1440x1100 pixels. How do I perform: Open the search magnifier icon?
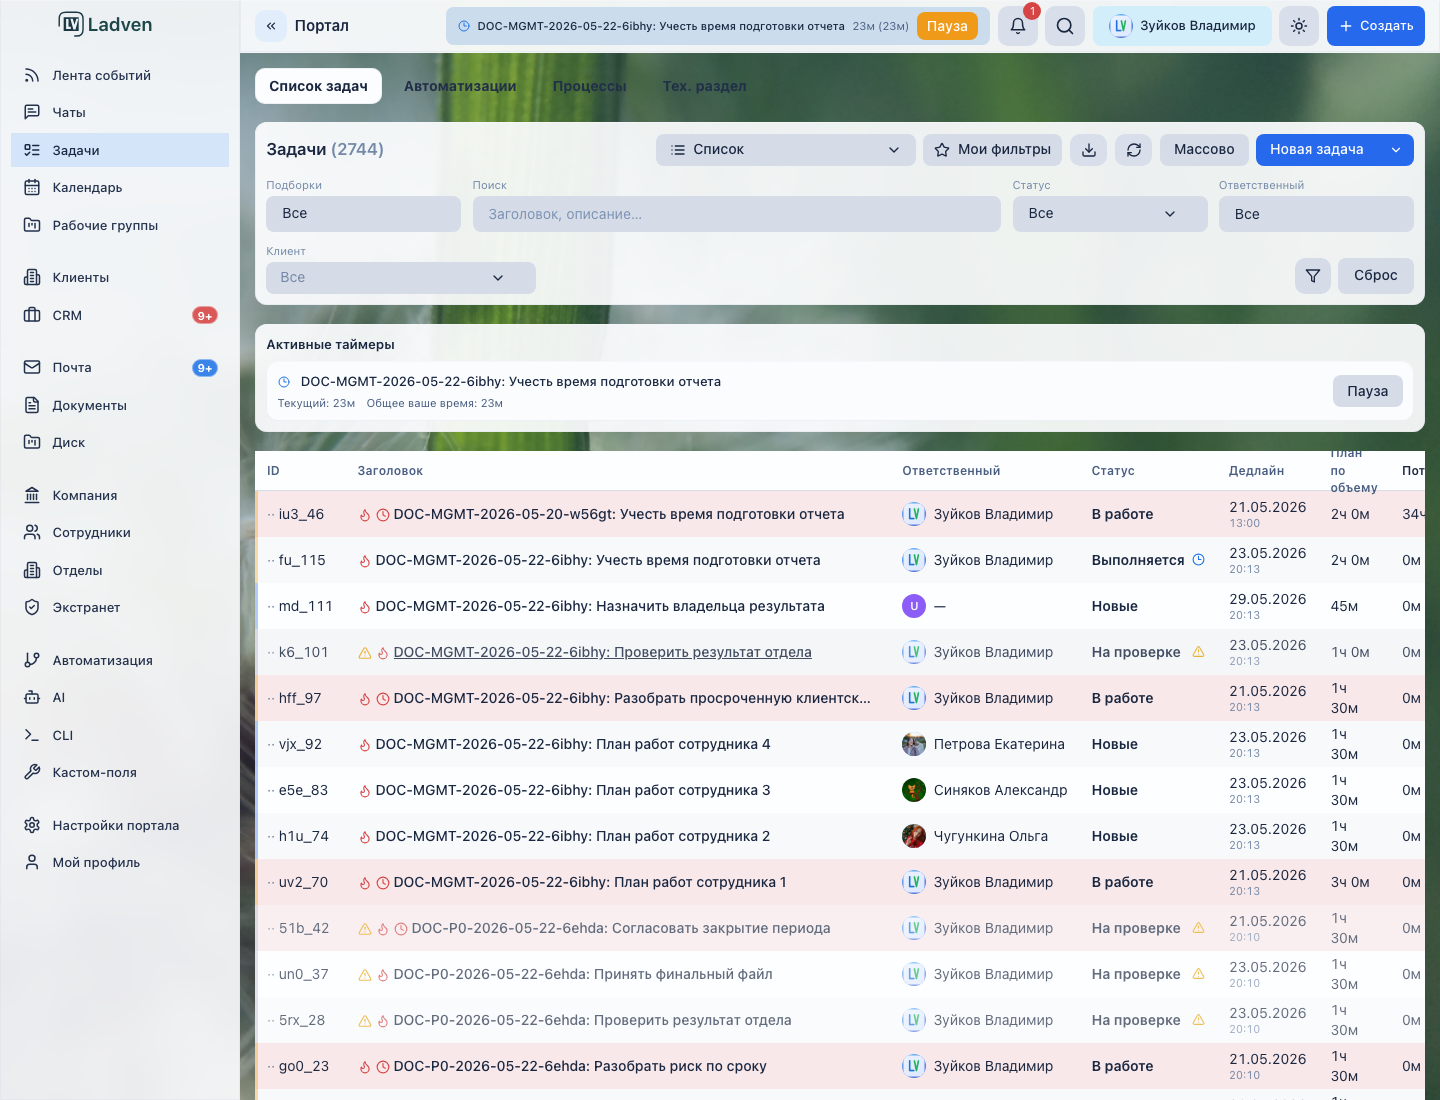(1065, 26)
